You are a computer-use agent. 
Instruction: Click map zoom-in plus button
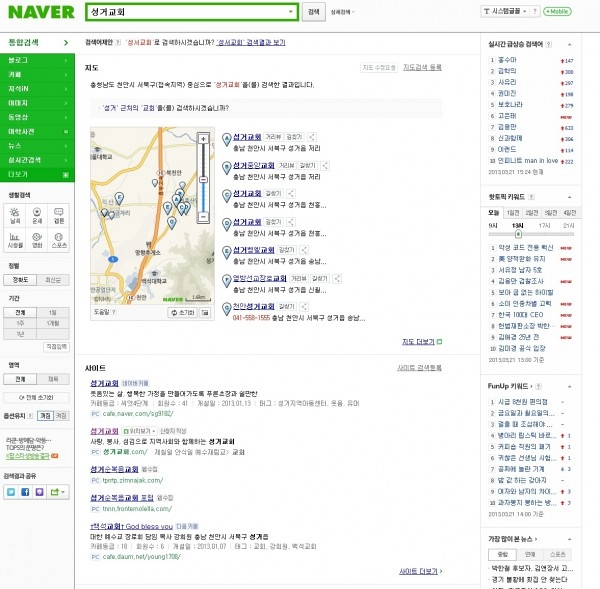point(203,139)
